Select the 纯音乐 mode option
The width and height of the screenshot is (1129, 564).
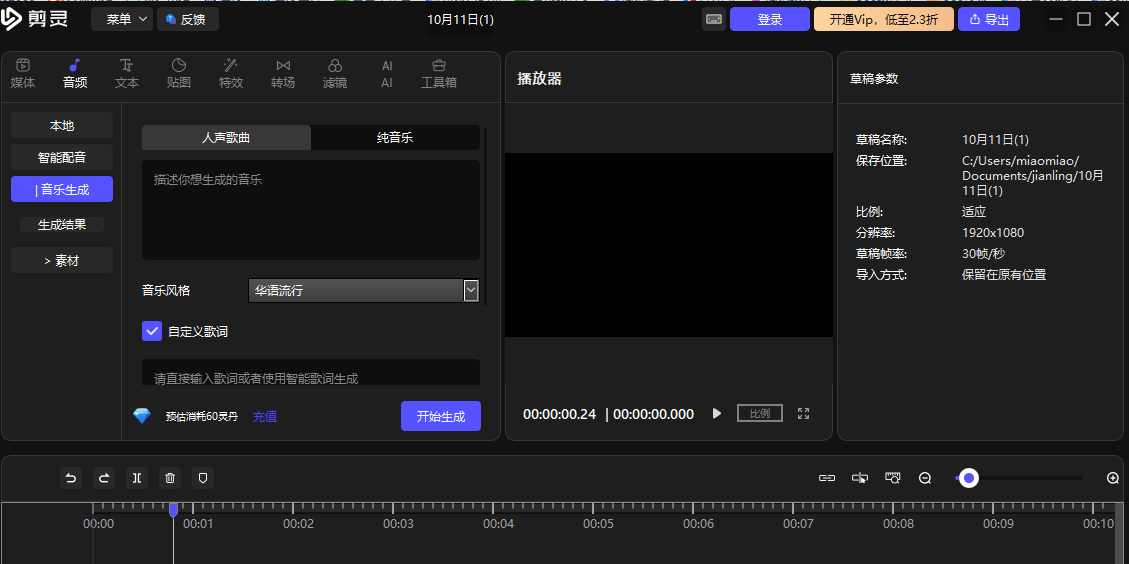coord(395,137)
